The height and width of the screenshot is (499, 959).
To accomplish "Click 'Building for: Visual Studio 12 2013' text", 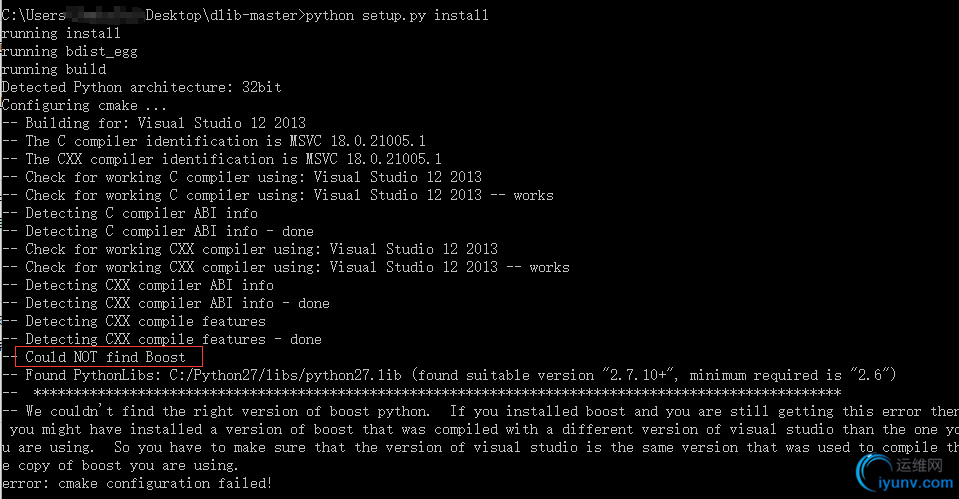I will (x=165, y=123).
